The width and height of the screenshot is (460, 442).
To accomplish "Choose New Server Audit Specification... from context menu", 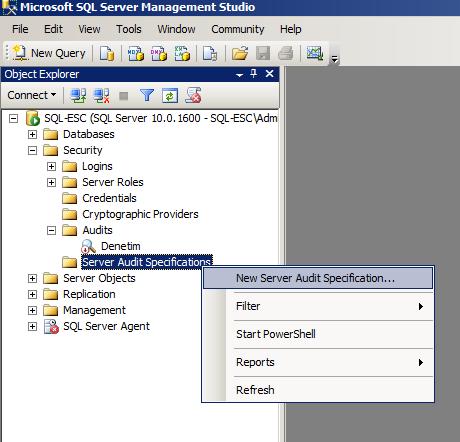I will pyautogui.click(x=318, y=278).
